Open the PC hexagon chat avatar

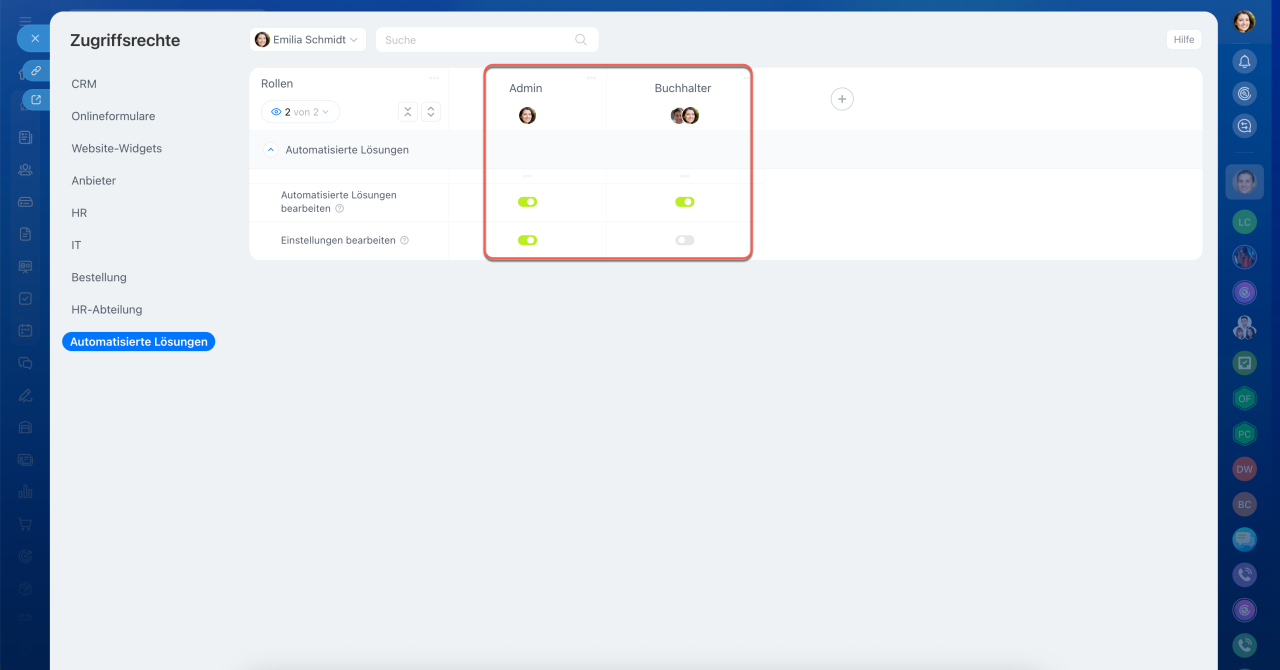pyautogui.click(x=1244, y=434)
